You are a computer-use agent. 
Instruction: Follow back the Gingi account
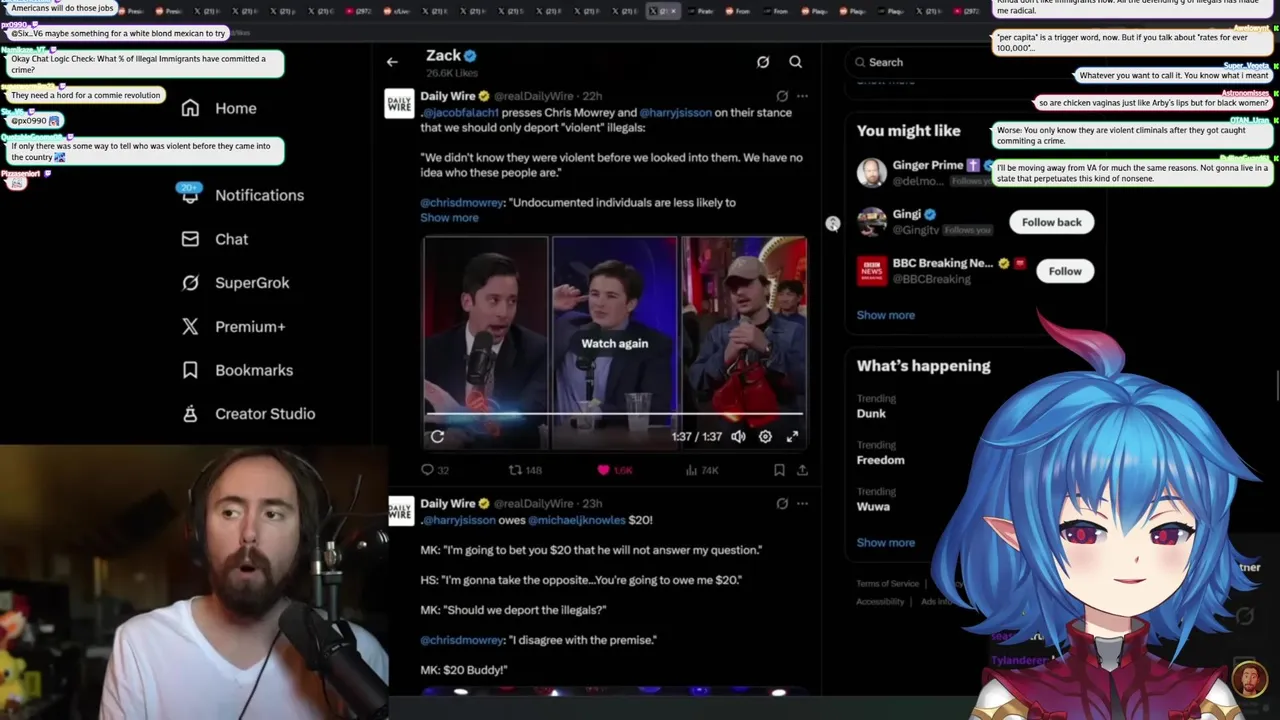coord(1051,222)
